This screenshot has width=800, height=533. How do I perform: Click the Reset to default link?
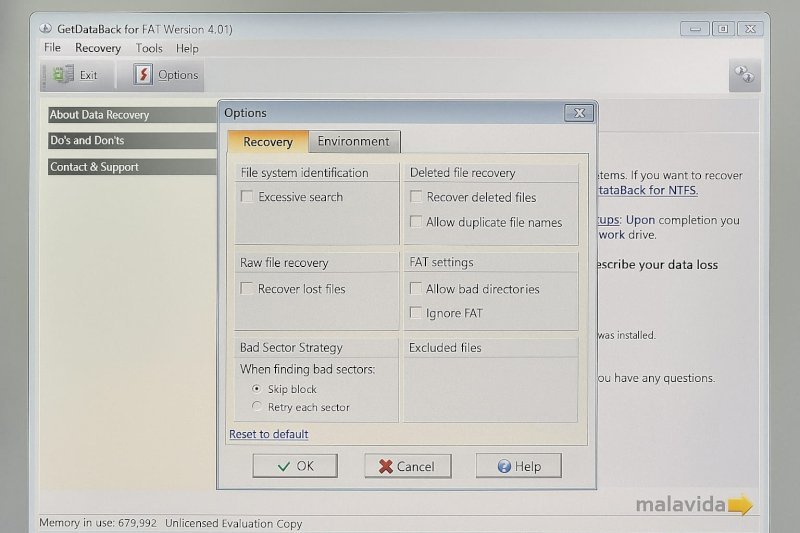[x=268, y=435]
